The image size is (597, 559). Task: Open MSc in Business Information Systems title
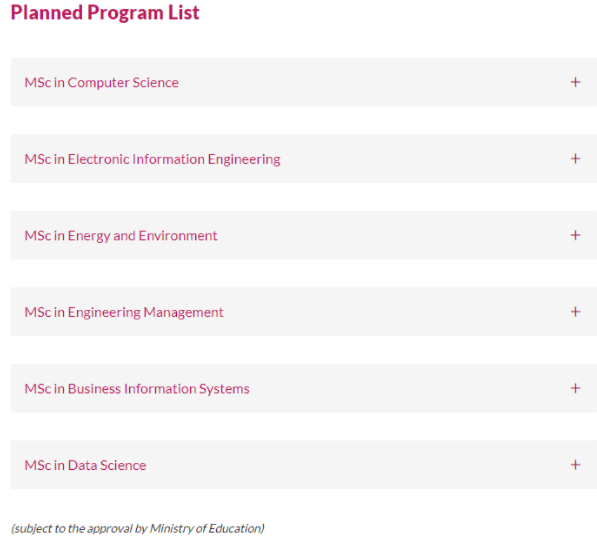pyautogui.click(x=137, y=389)
